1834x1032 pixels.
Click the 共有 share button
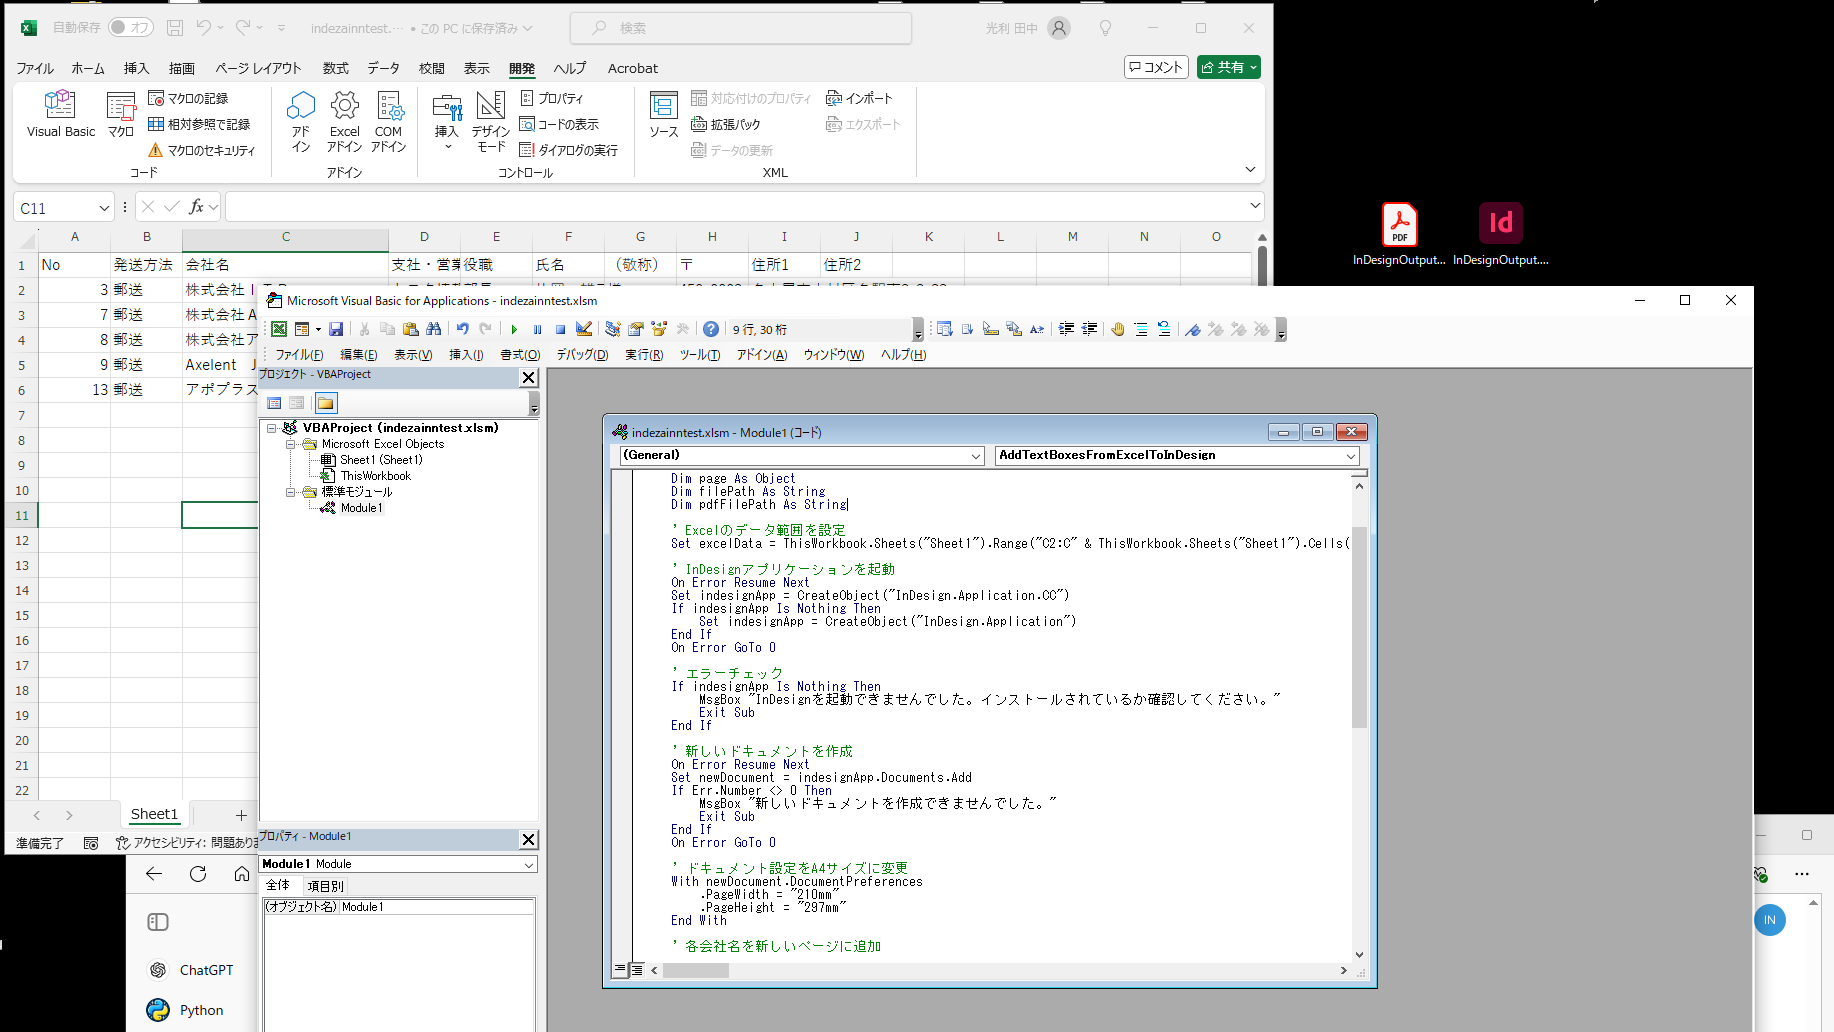click(x=1228, y=67)
